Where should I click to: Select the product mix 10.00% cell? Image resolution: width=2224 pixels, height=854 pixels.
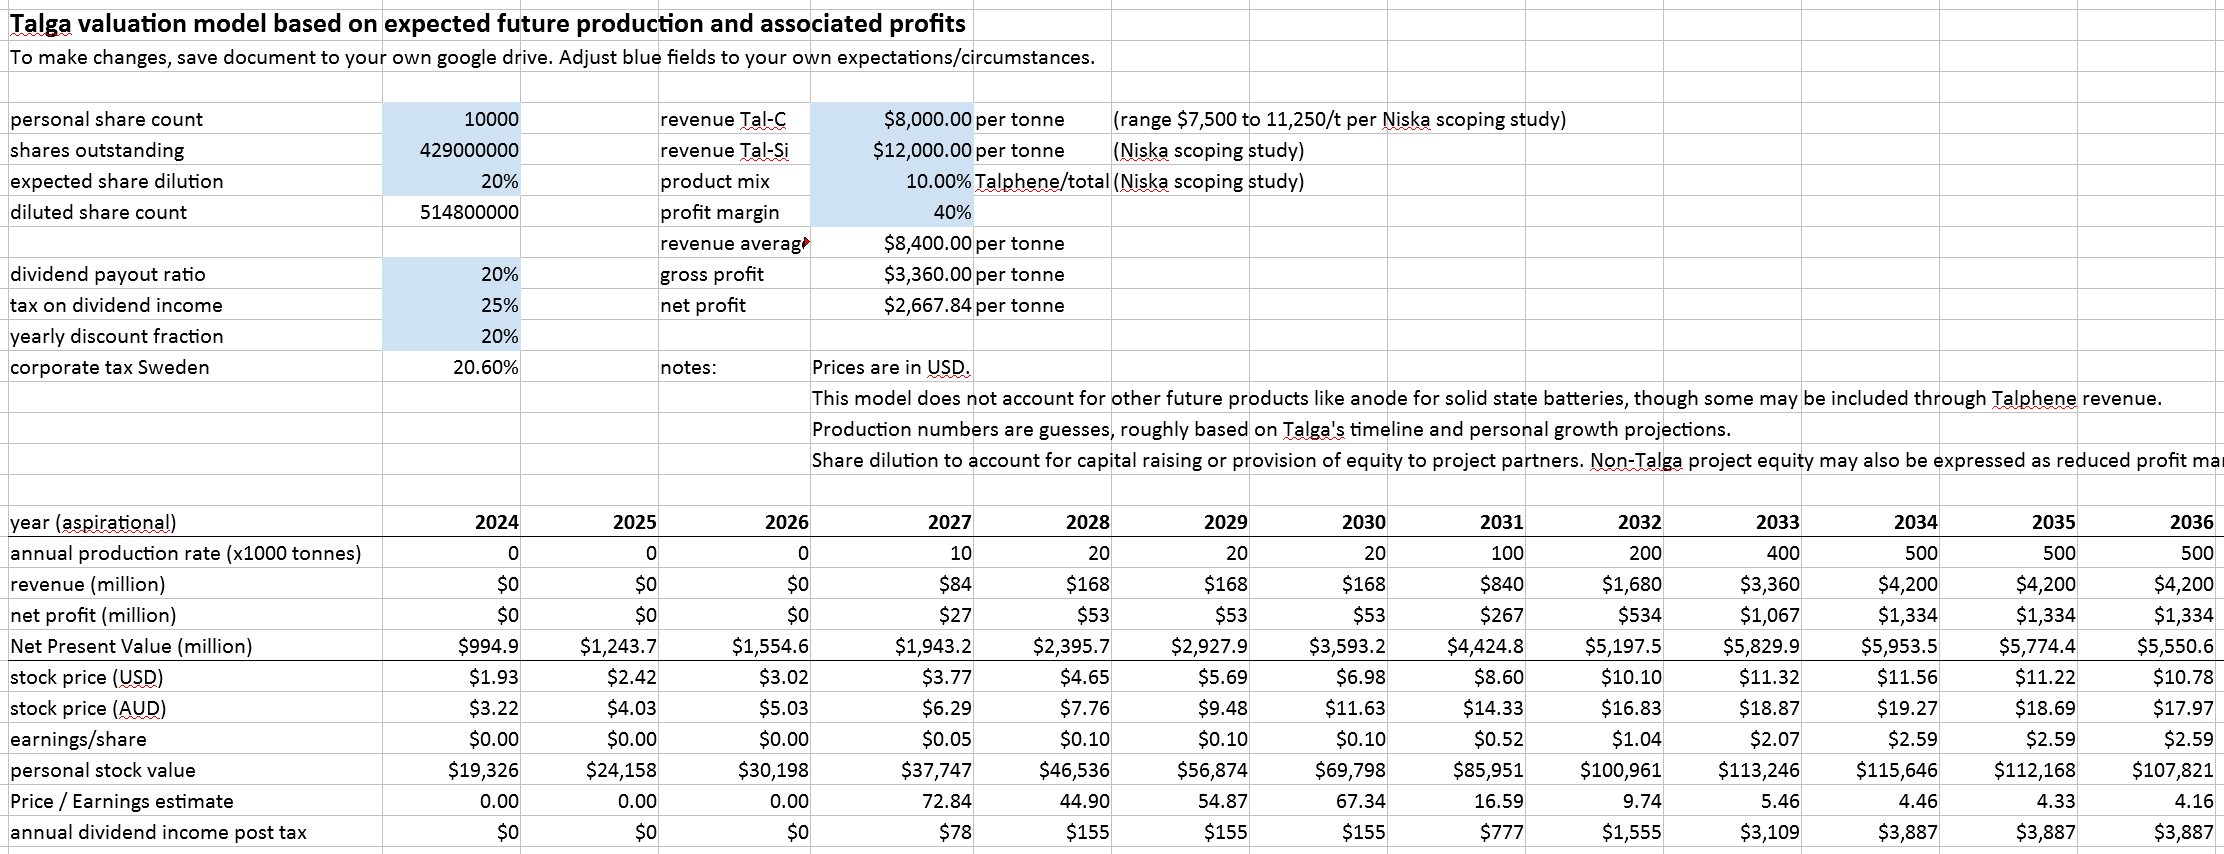pos(891,181)
